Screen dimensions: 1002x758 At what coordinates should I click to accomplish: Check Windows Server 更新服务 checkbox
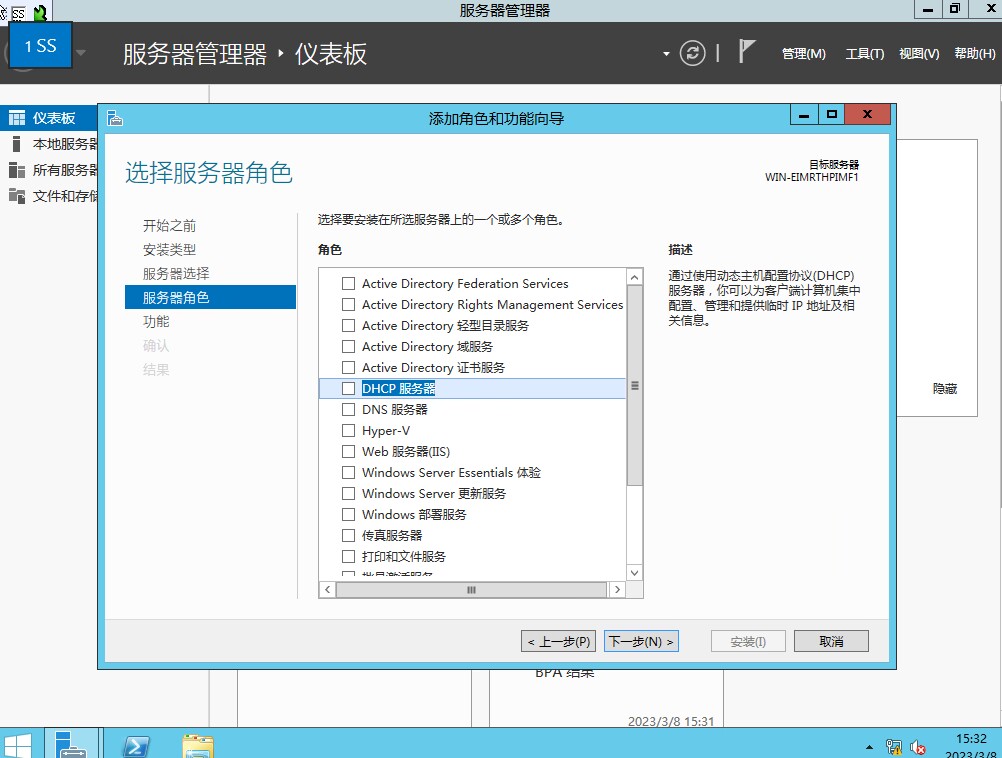tap(348, 493)
